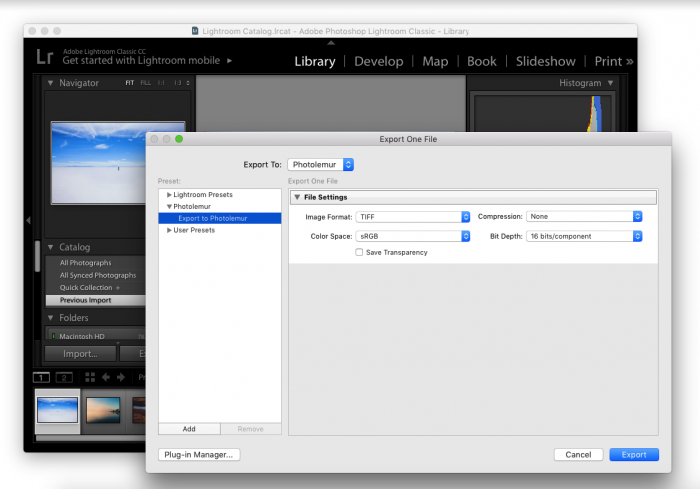Click the Import button in Lightroom
Image resolution: width=700 pixels, height=489 pixels.
click(x=80, y=354)
